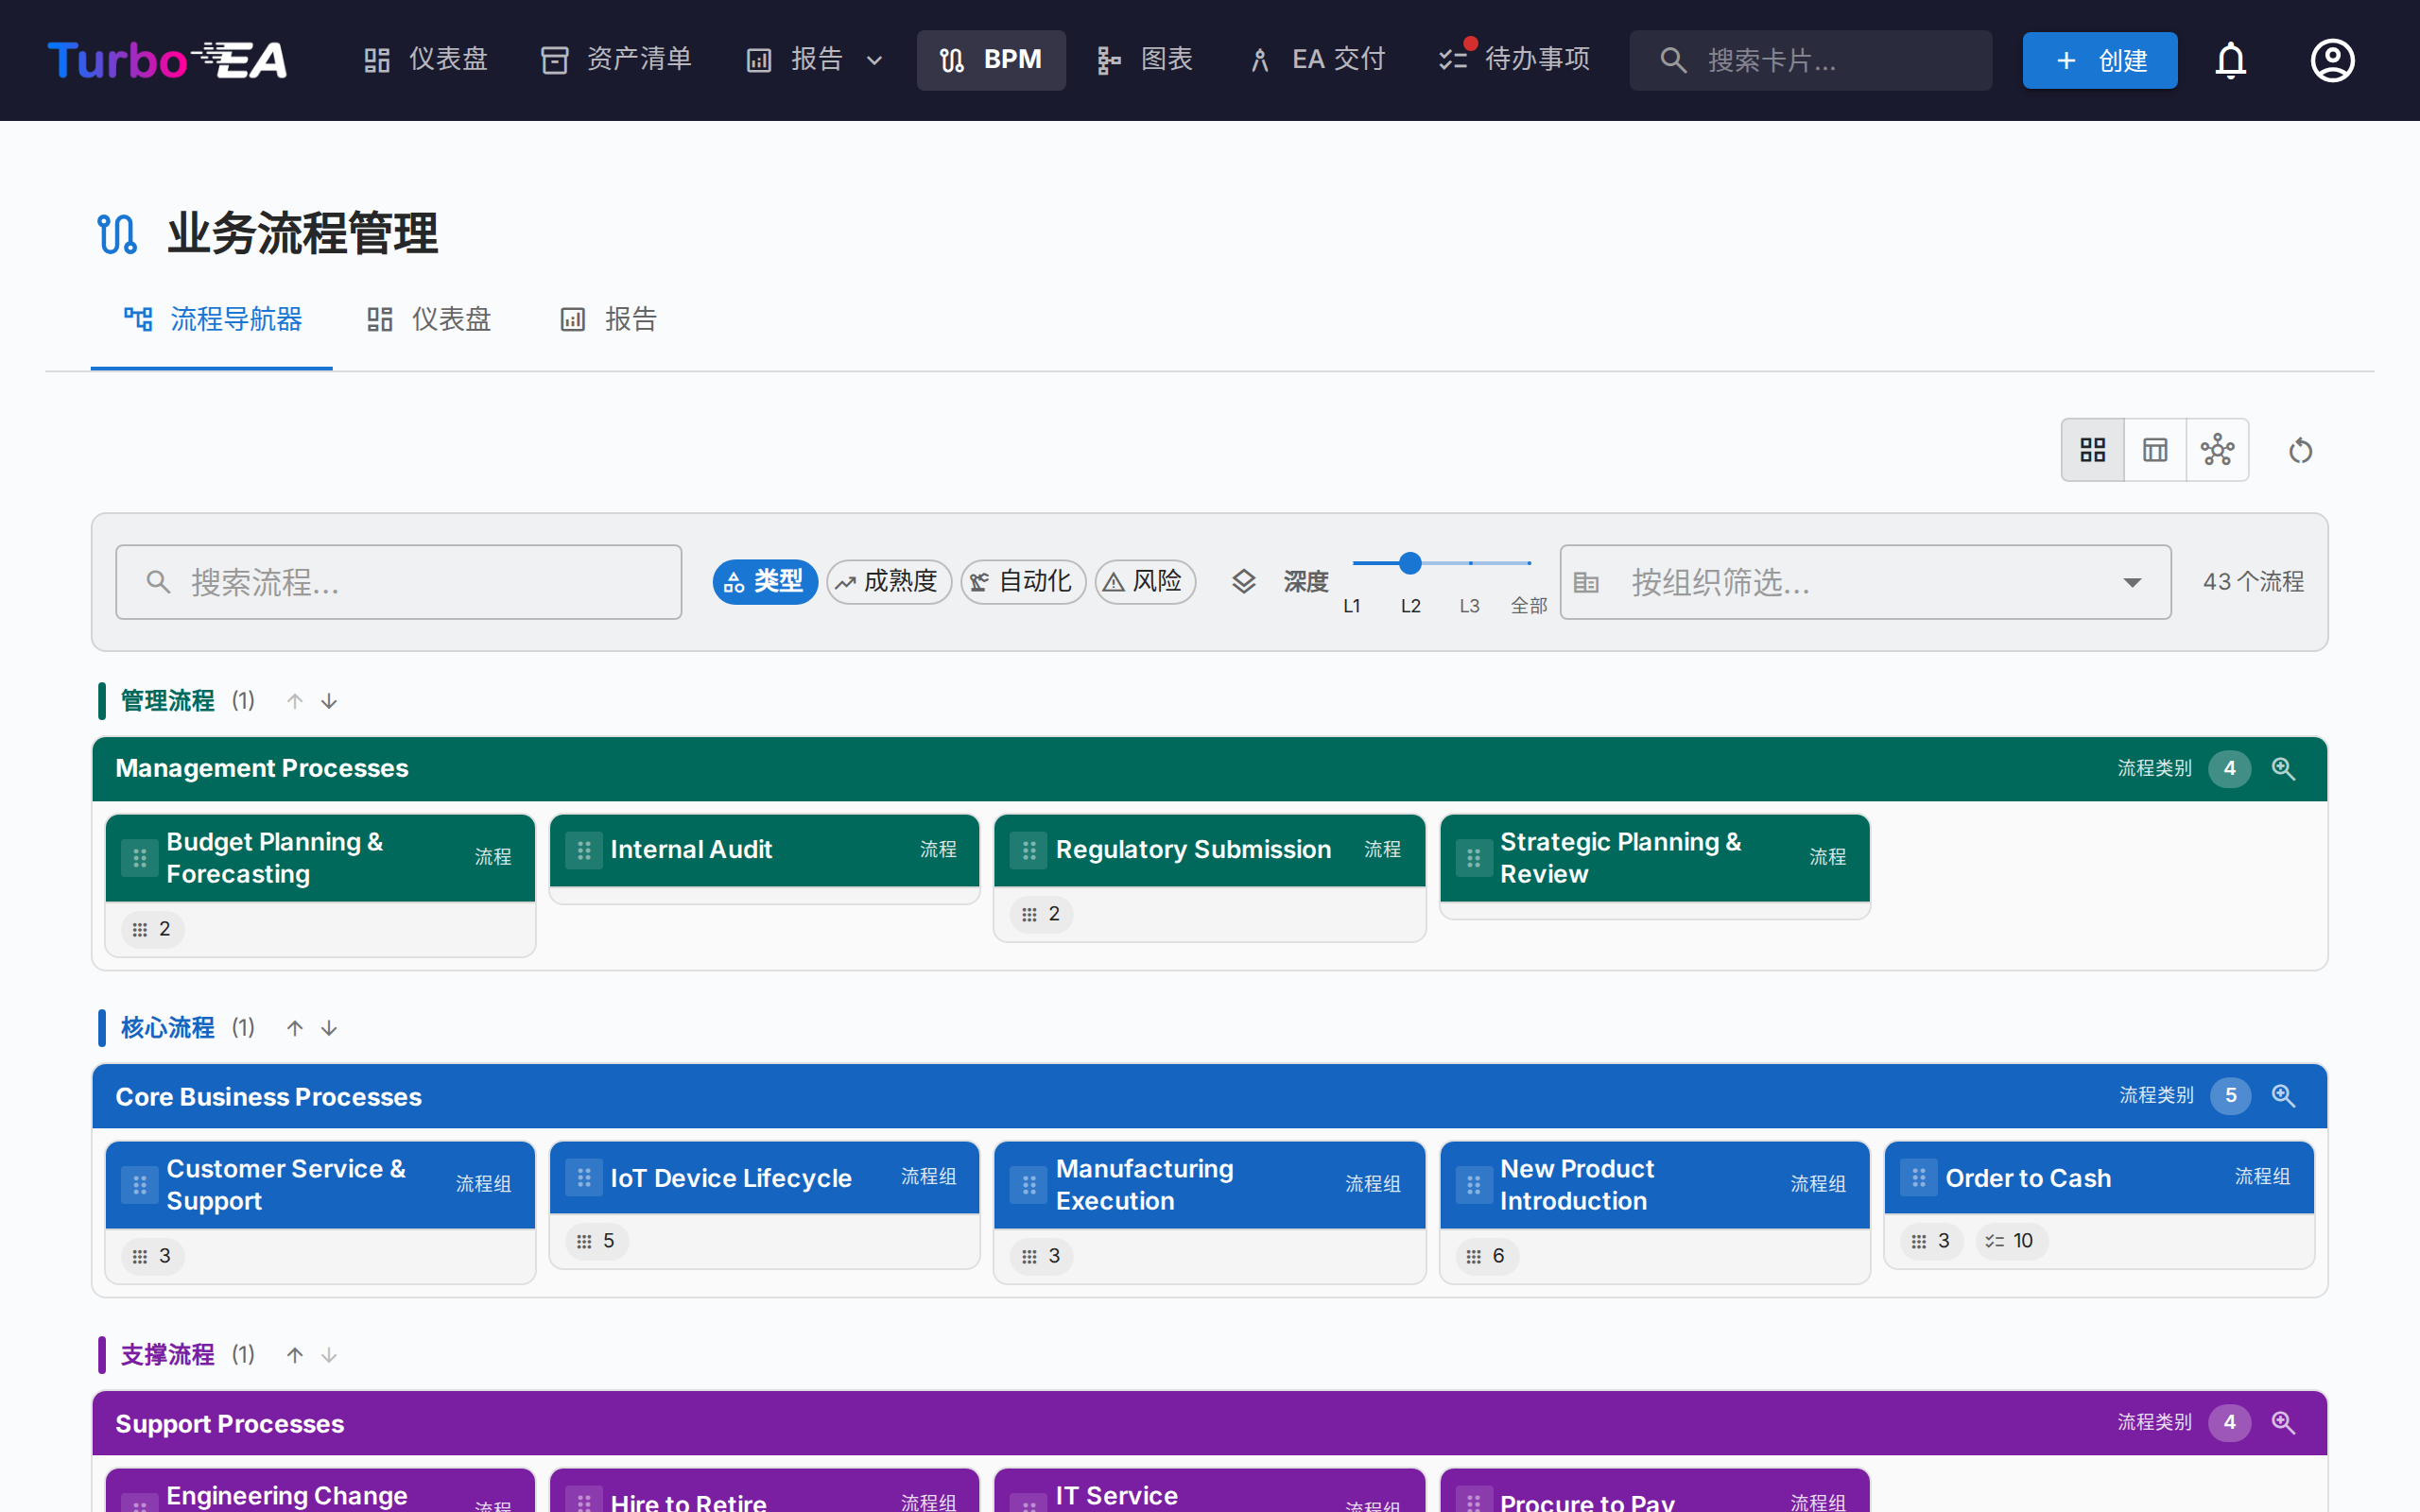Image resolution: width=2420 pixels, height=1512 pixels.
Task: Switch to the 仪表盘 tab under 业务流程管理
Action: coord(429,319)
